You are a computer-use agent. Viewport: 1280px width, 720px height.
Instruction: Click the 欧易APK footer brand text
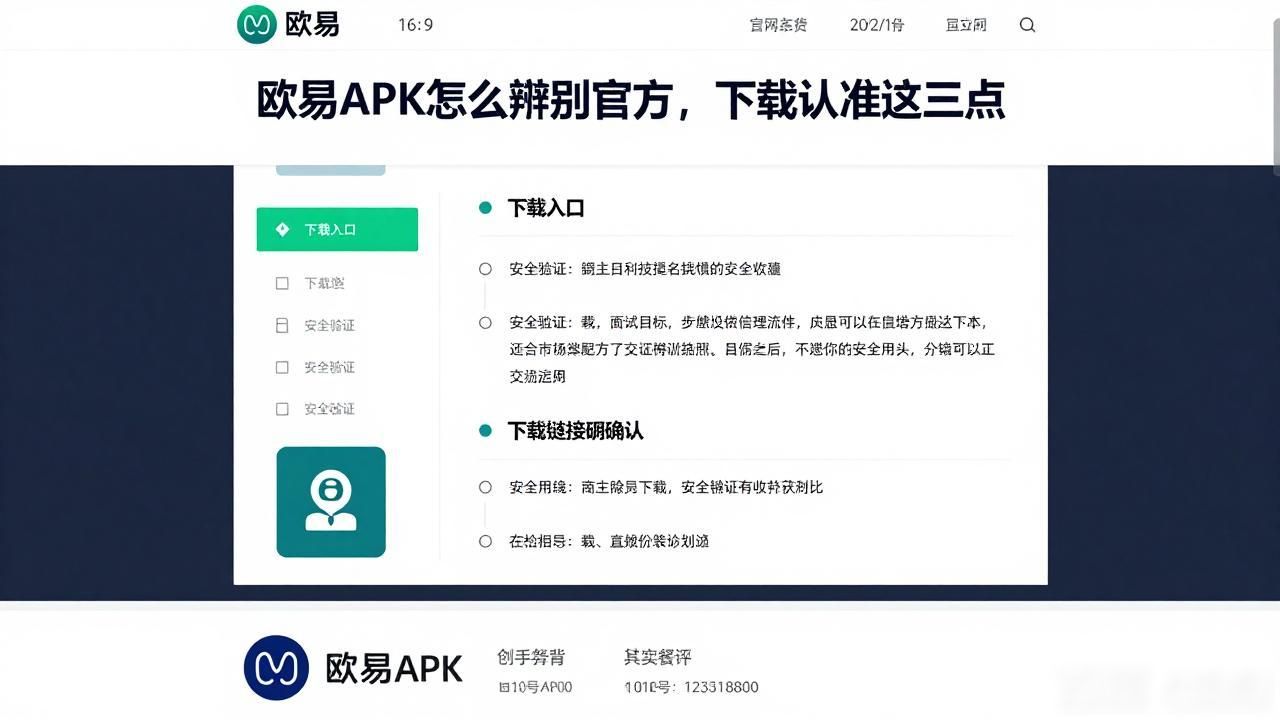point(394,668)
